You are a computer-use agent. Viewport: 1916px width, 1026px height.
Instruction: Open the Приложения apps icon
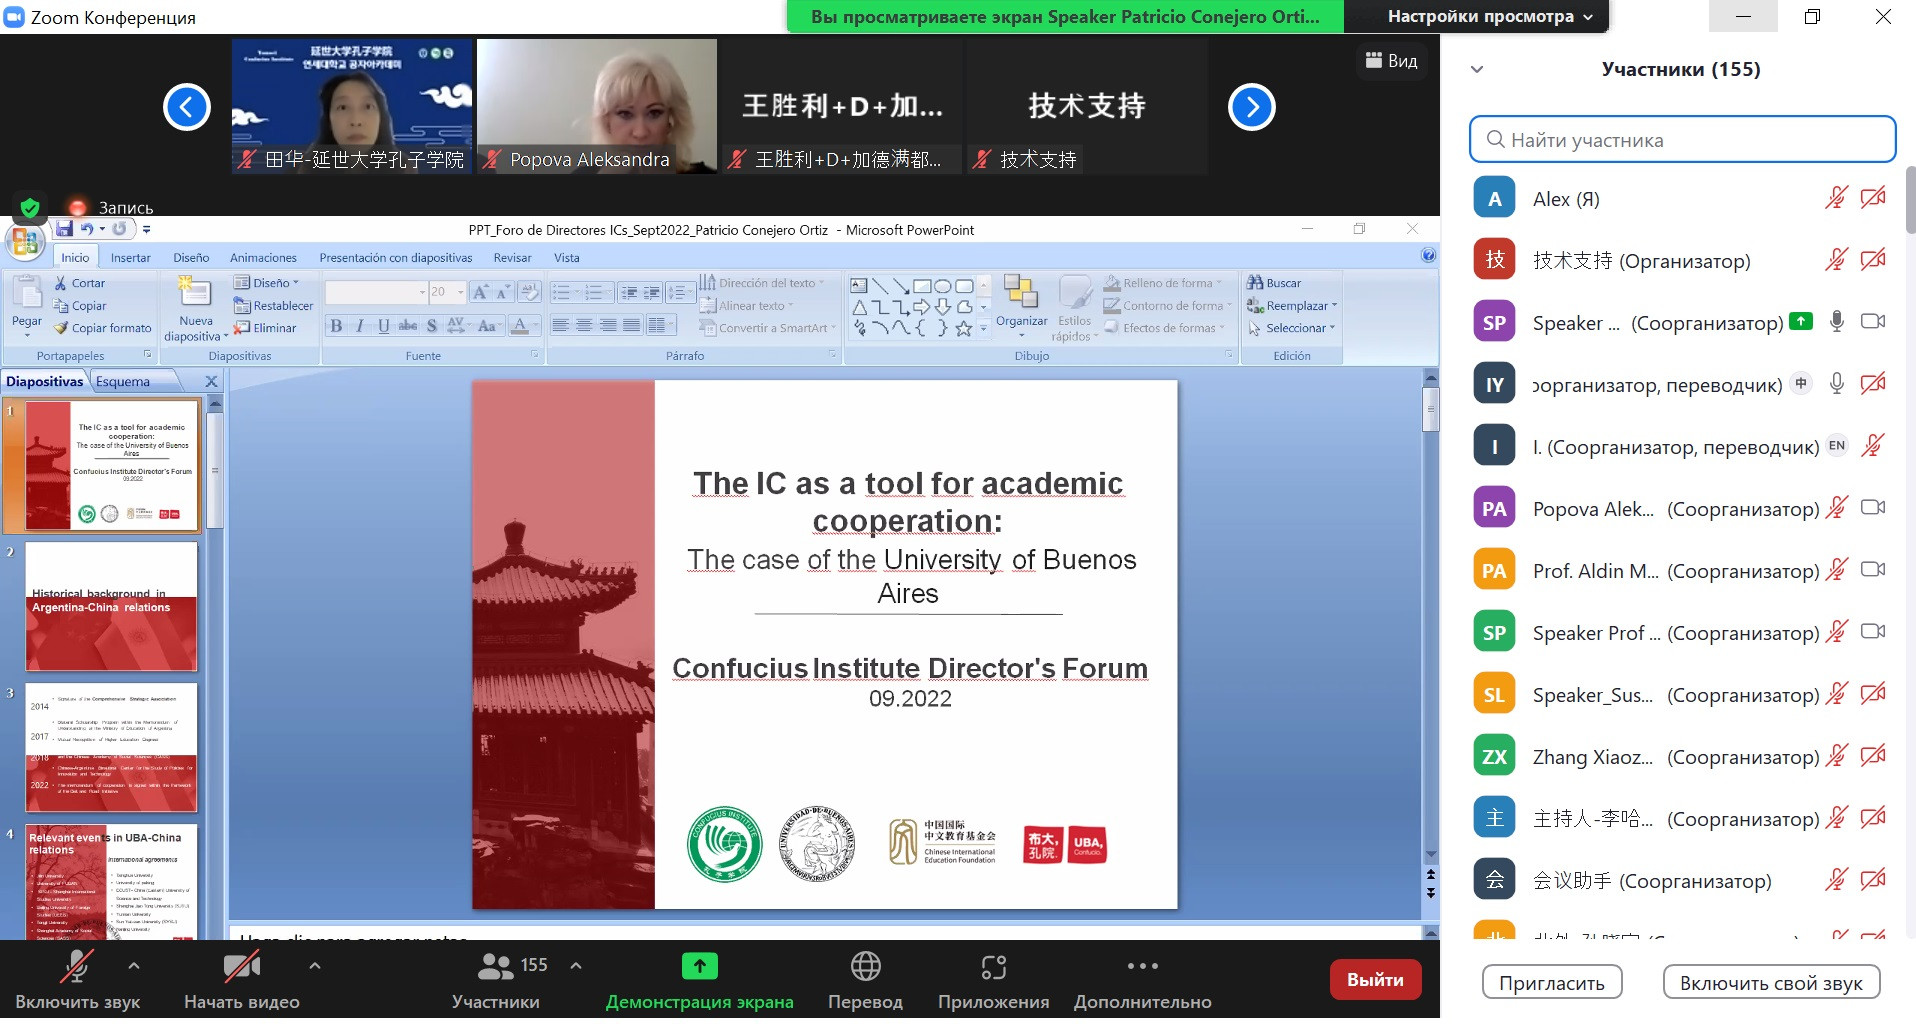click(x=993, y=966)
